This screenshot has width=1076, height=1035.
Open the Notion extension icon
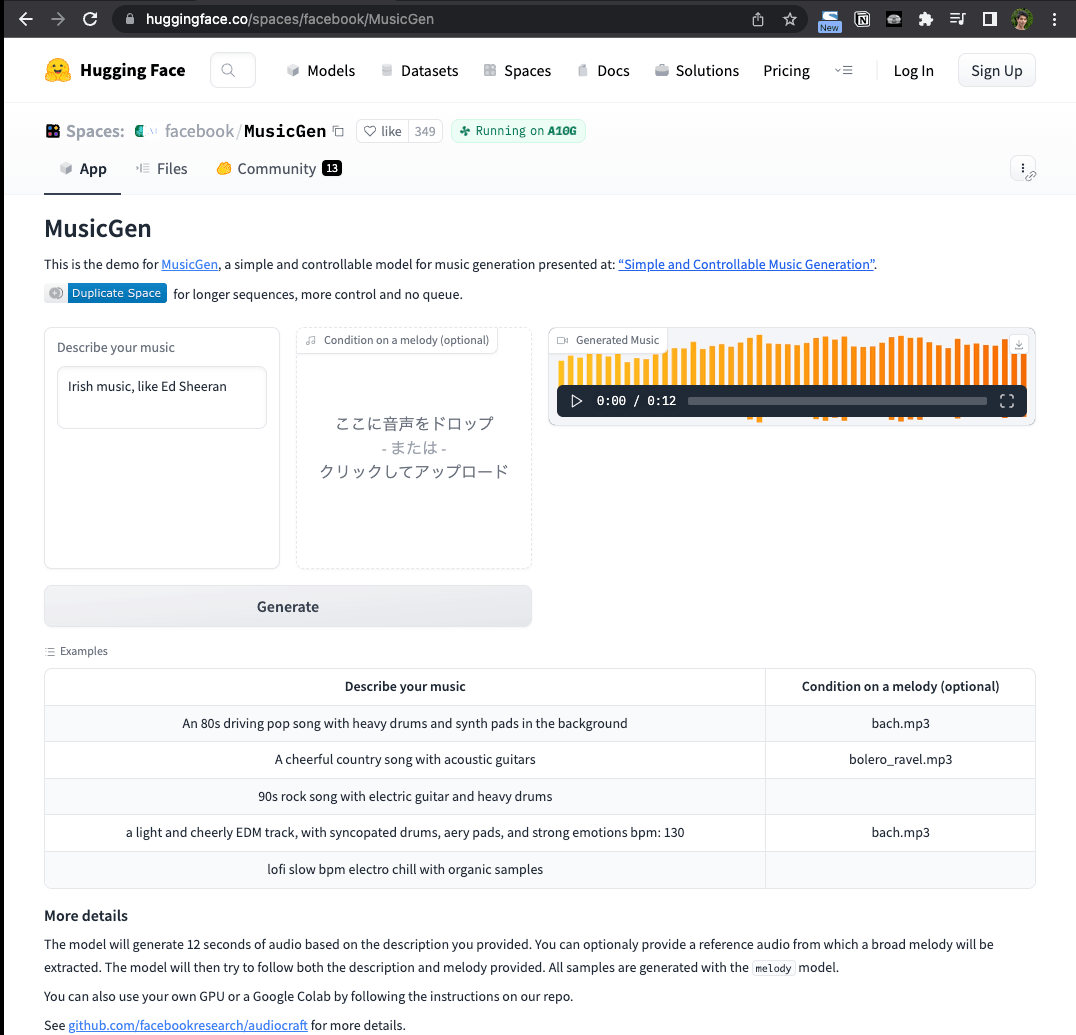(862, 19)
